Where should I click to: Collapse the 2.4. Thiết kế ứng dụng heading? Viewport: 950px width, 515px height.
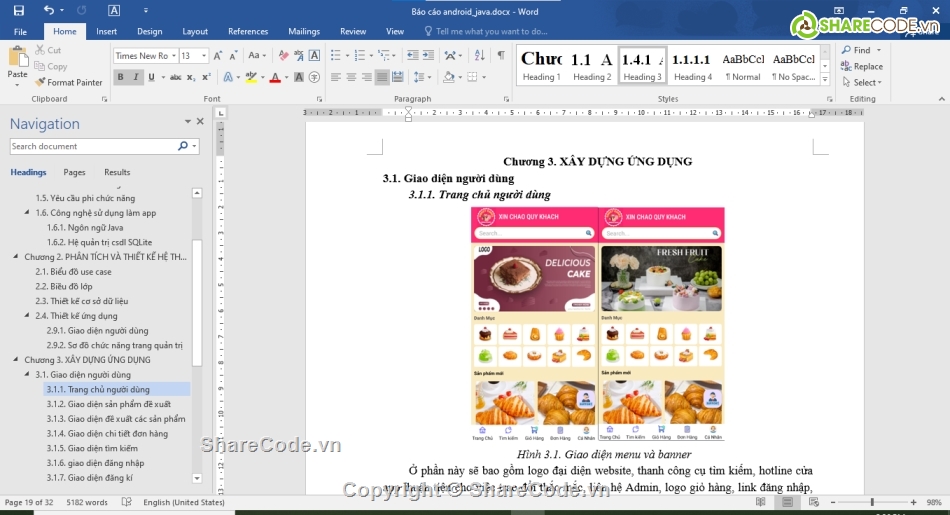click(28, 316)
